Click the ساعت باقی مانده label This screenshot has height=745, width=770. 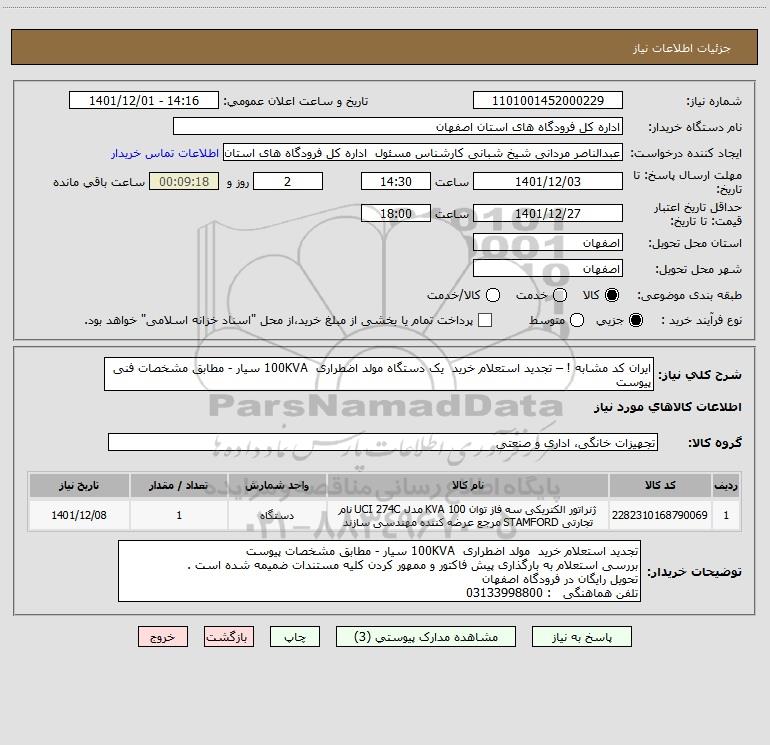point(99,182)
